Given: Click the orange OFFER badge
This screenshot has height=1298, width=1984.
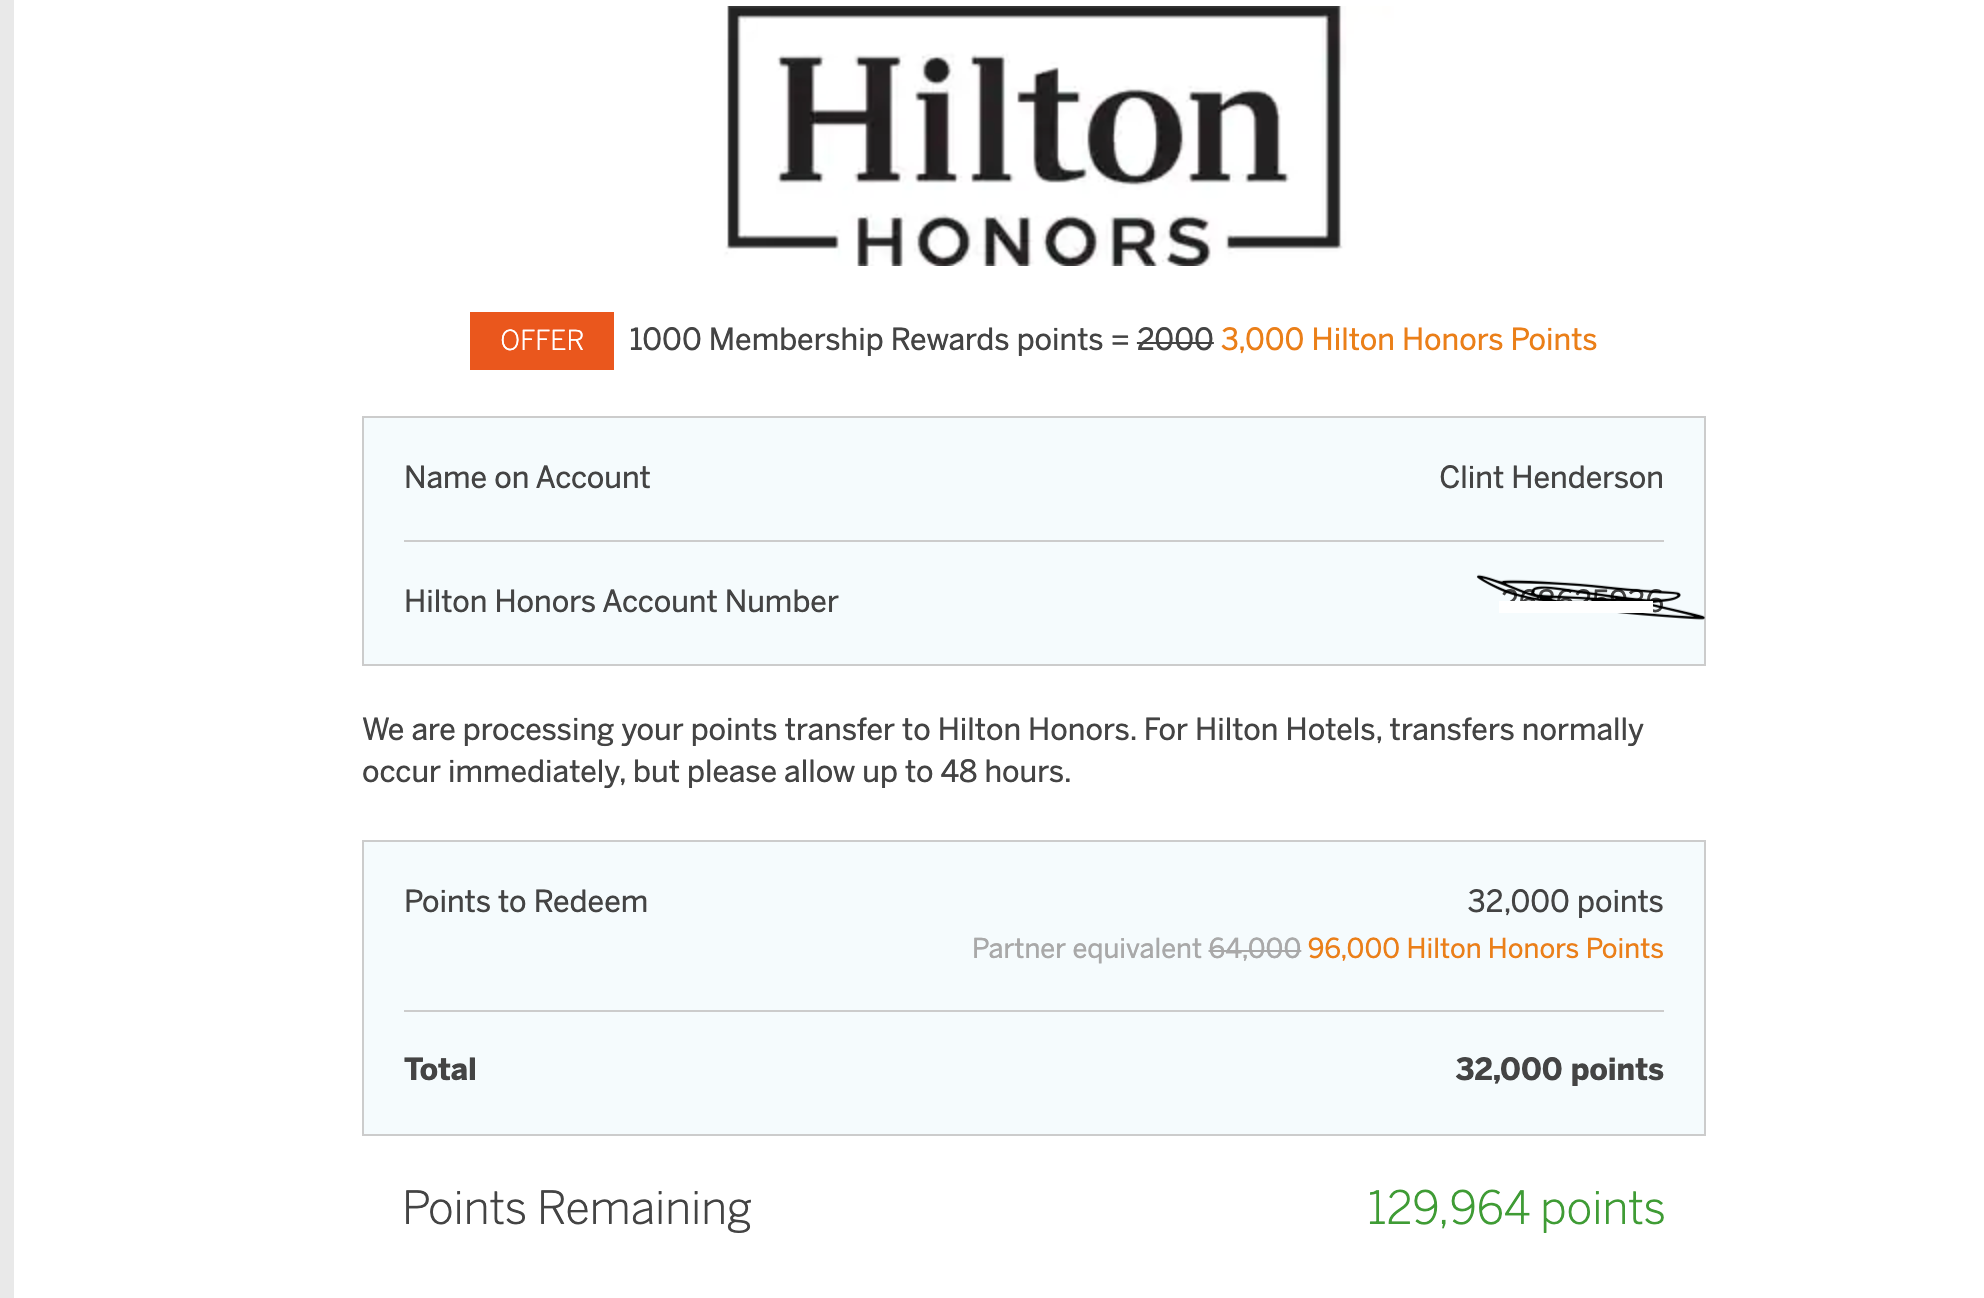Looking at the screenshot, I should coord(541,341).
